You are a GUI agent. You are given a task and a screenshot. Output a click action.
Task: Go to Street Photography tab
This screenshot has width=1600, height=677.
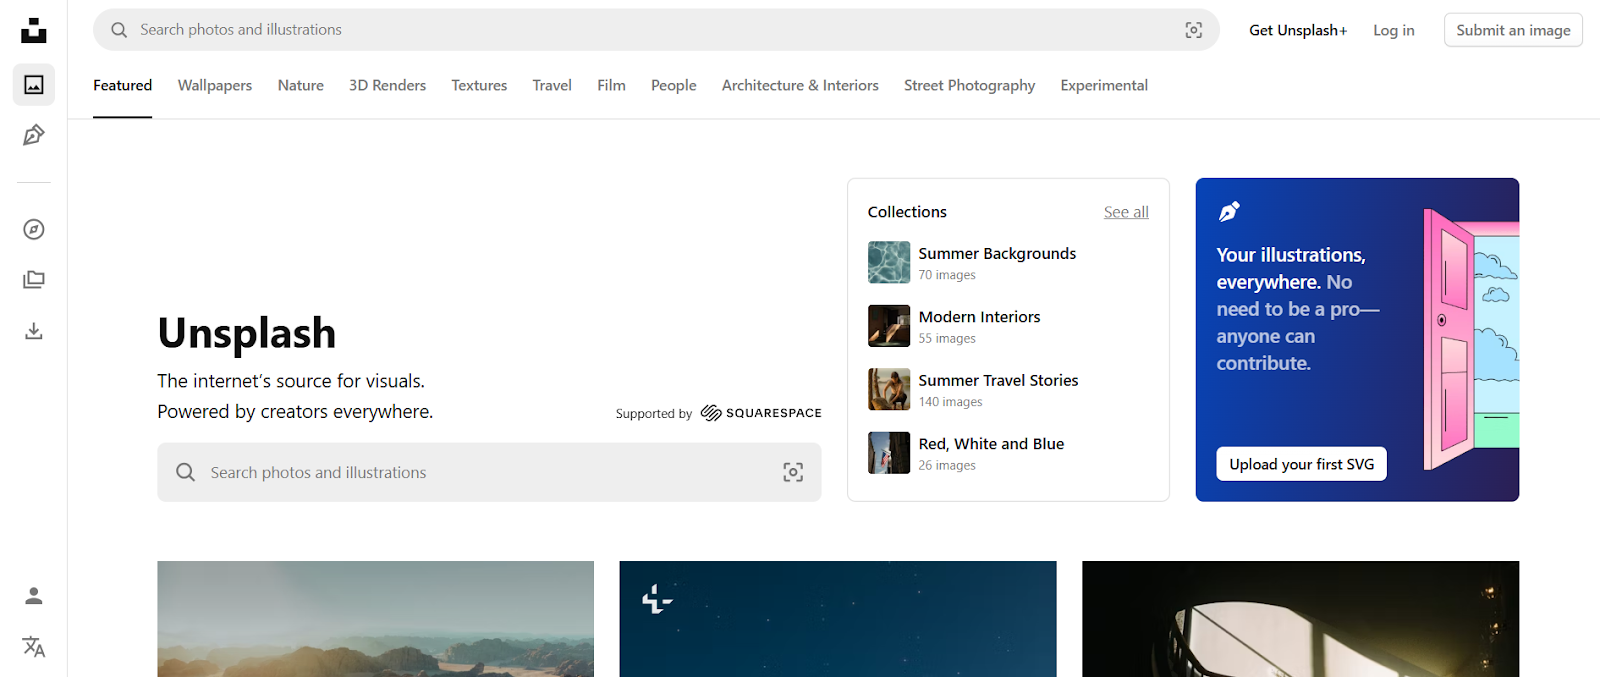click(970, 85)
